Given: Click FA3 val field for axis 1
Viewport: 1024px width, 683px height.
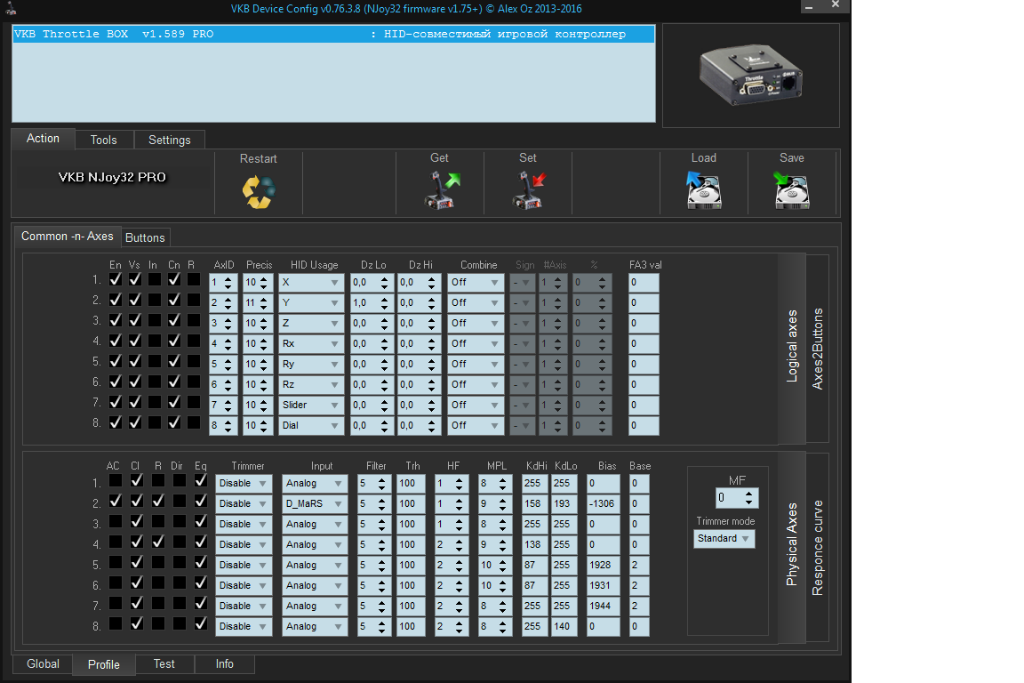Looking at the screenshot, I should coord(644,283).
